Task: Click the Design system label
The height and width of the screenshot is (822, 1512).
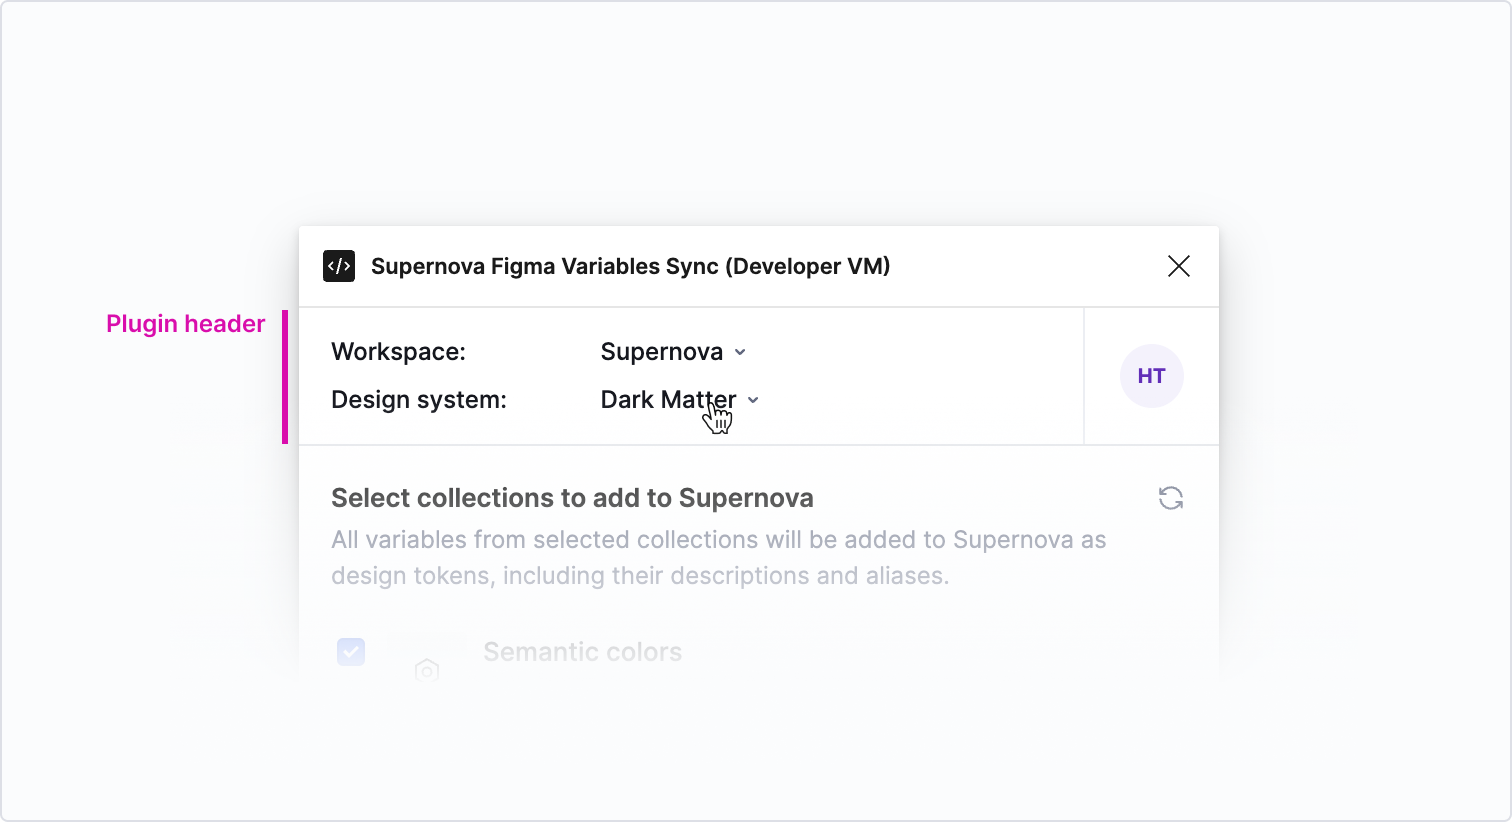Action: [x=419, y=400]
